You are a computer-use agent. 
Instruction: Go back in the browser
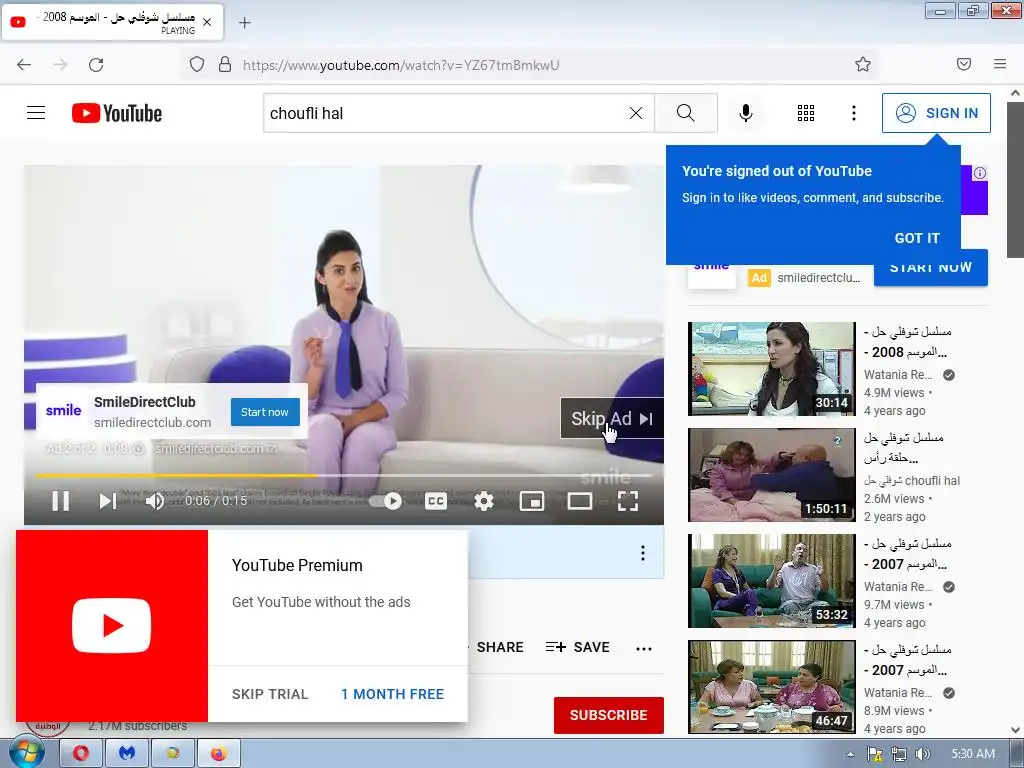click(24, 65)
